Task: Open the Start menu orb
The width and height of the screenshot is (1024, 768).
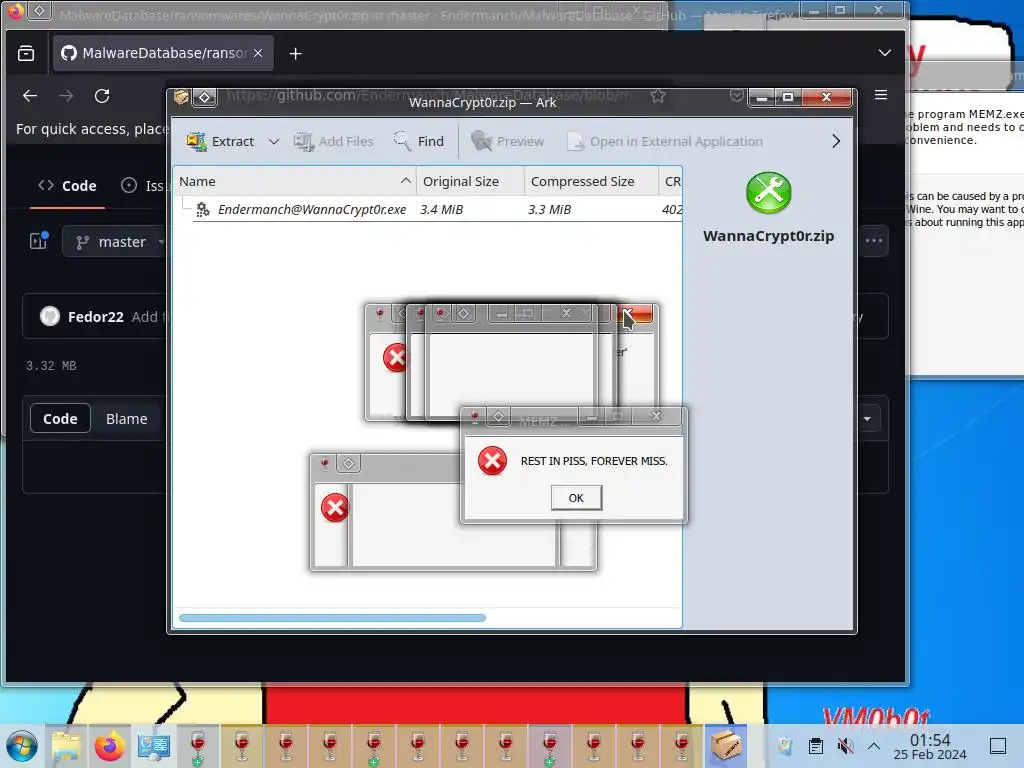Action: coord(22,746)
